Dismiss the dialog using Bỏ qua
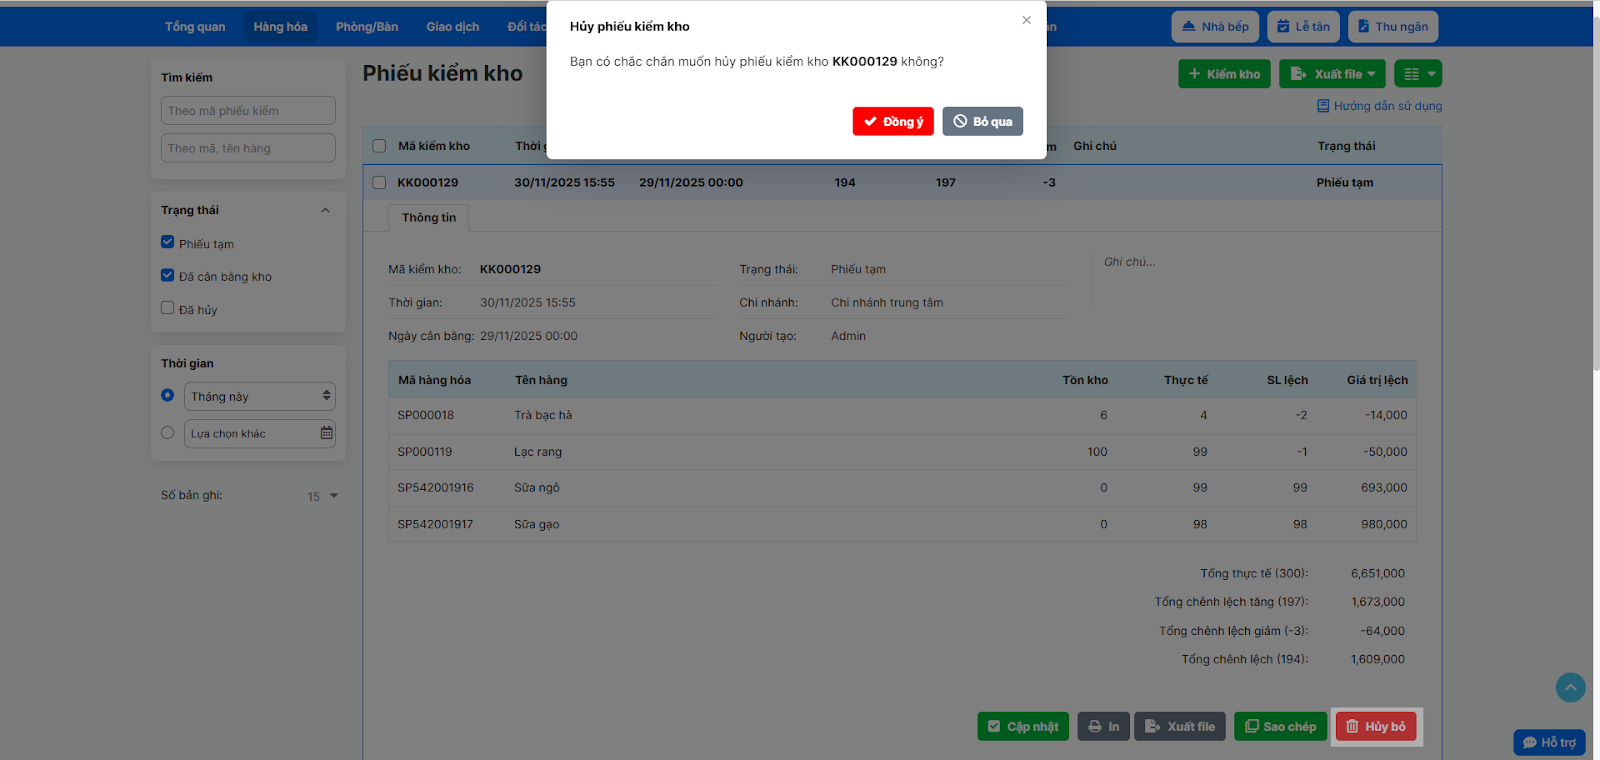 pyautogui.click(x=982, y=121)
